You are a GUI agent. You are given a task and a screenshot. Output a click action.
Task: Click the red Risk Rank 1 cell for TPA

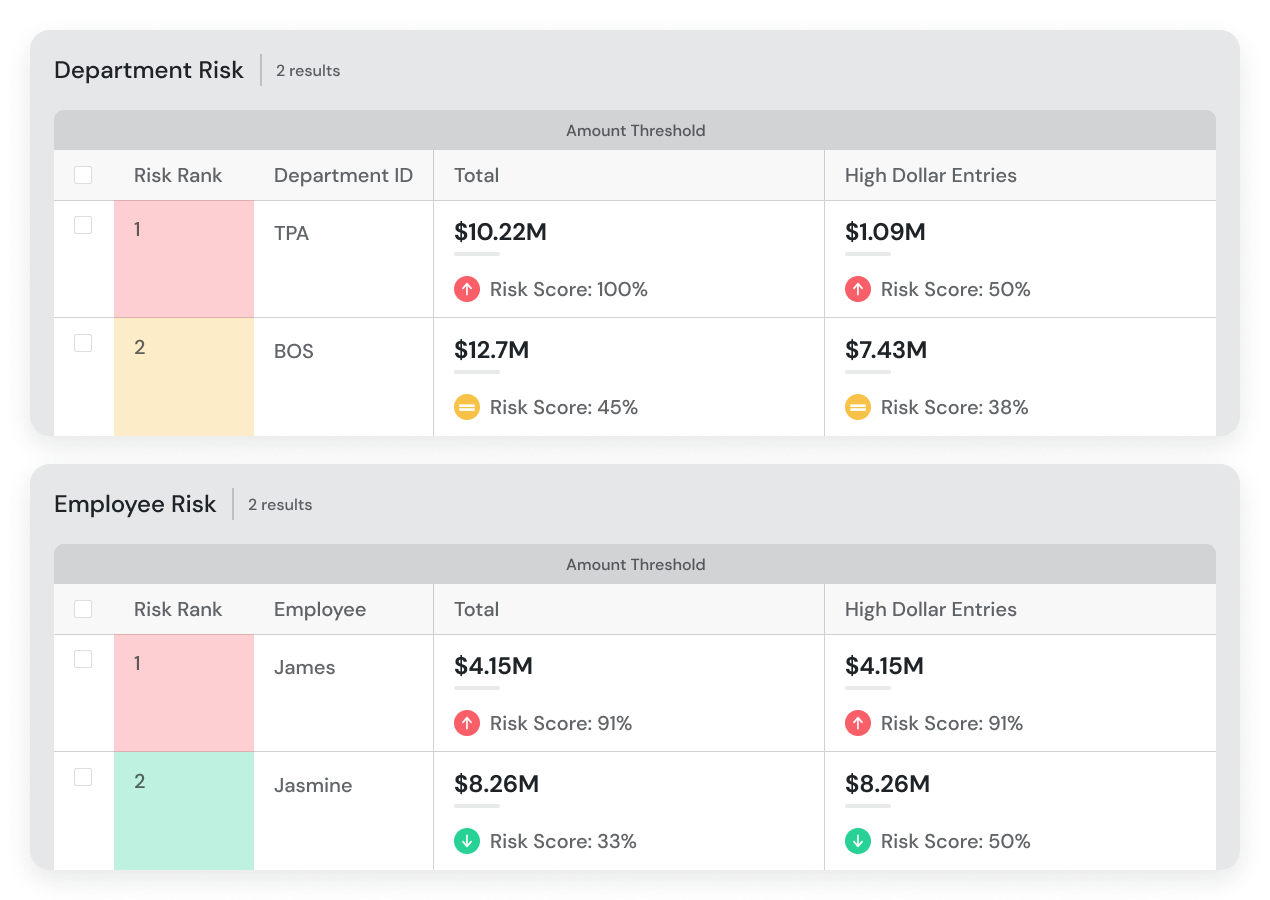click(184, 259)
